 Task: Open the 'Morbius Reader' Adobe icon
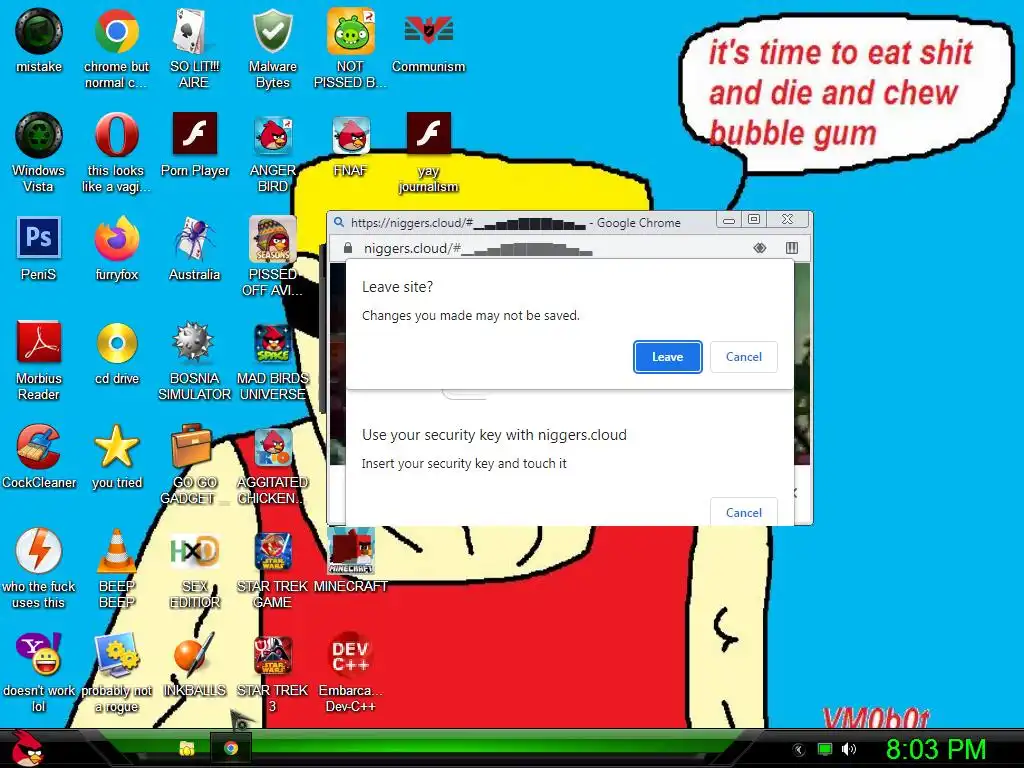[39, 342]
